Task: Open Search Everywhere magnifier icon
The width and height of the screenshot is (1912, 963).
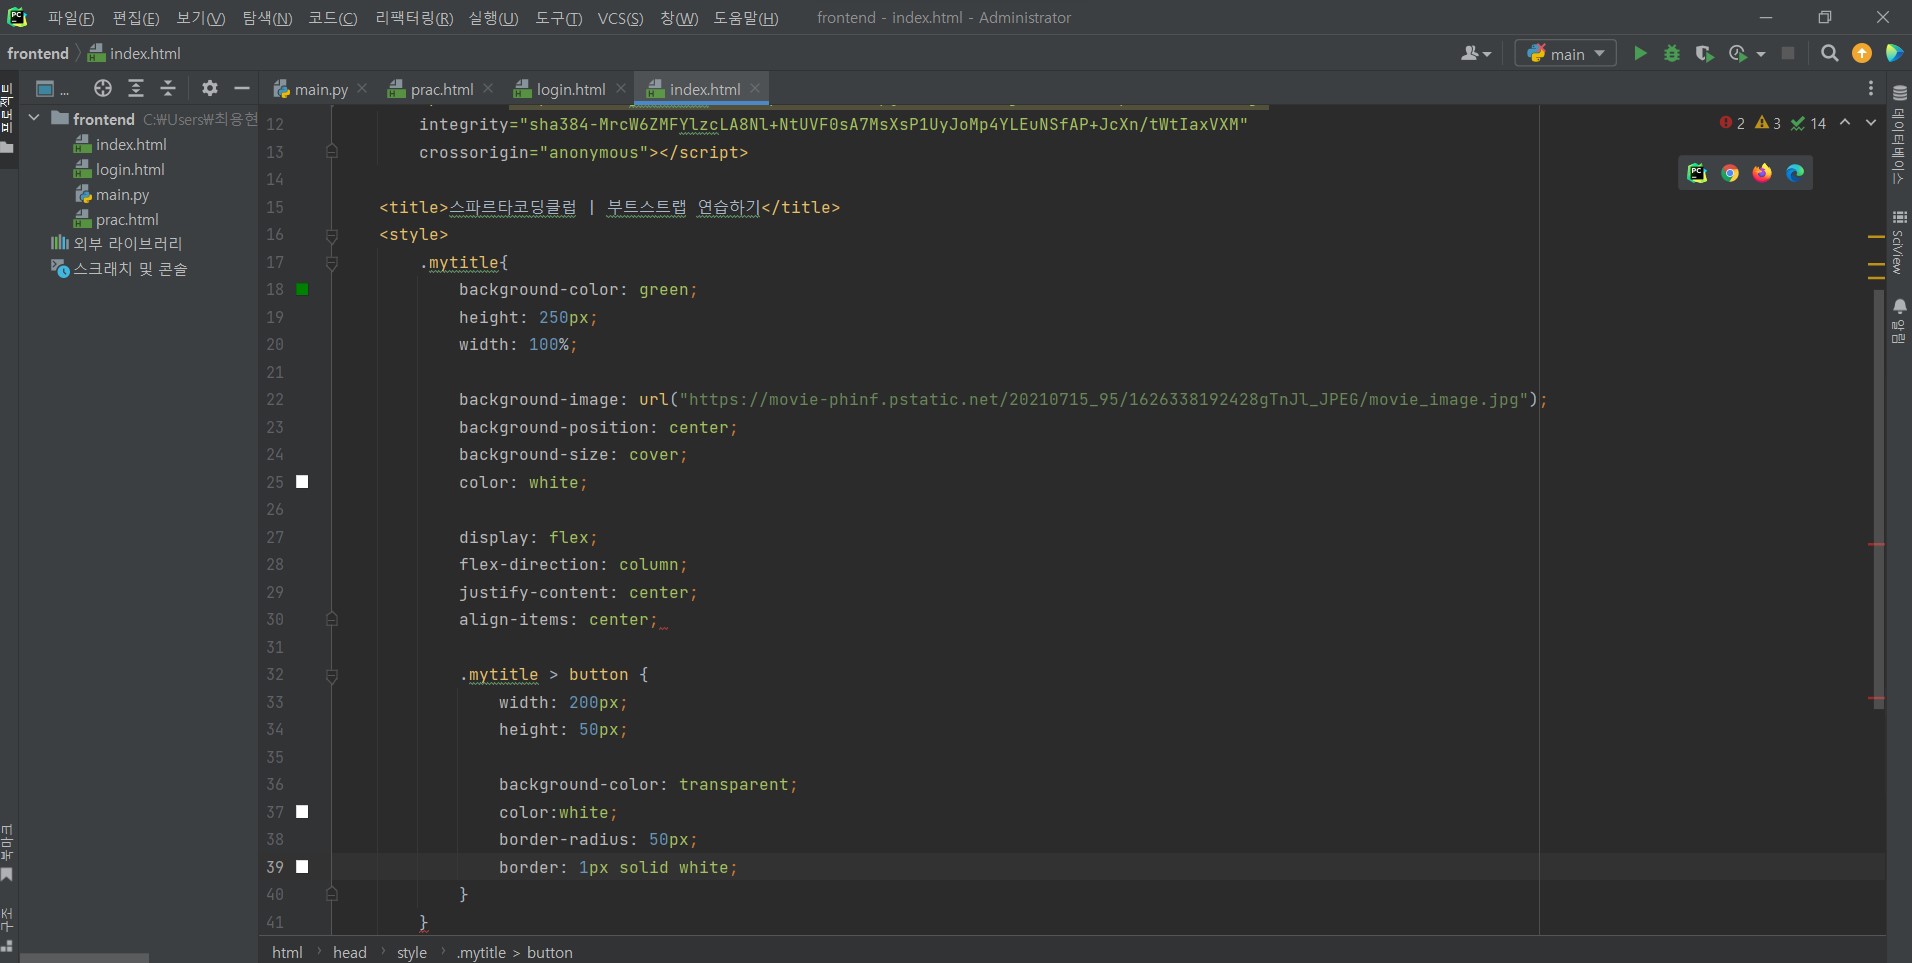Action: [1830, 54]
